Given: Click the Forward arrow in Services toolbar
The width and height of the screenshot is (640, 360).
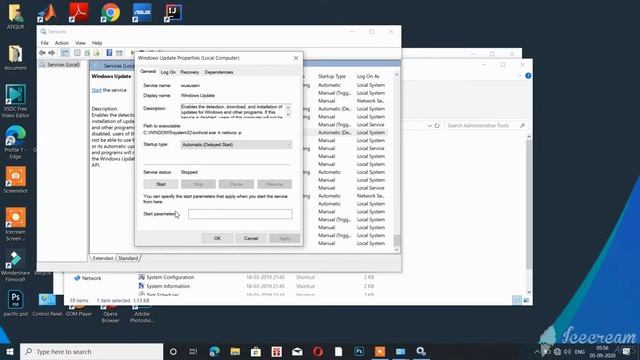Looking at the screenshot, I should click(51, 53).
